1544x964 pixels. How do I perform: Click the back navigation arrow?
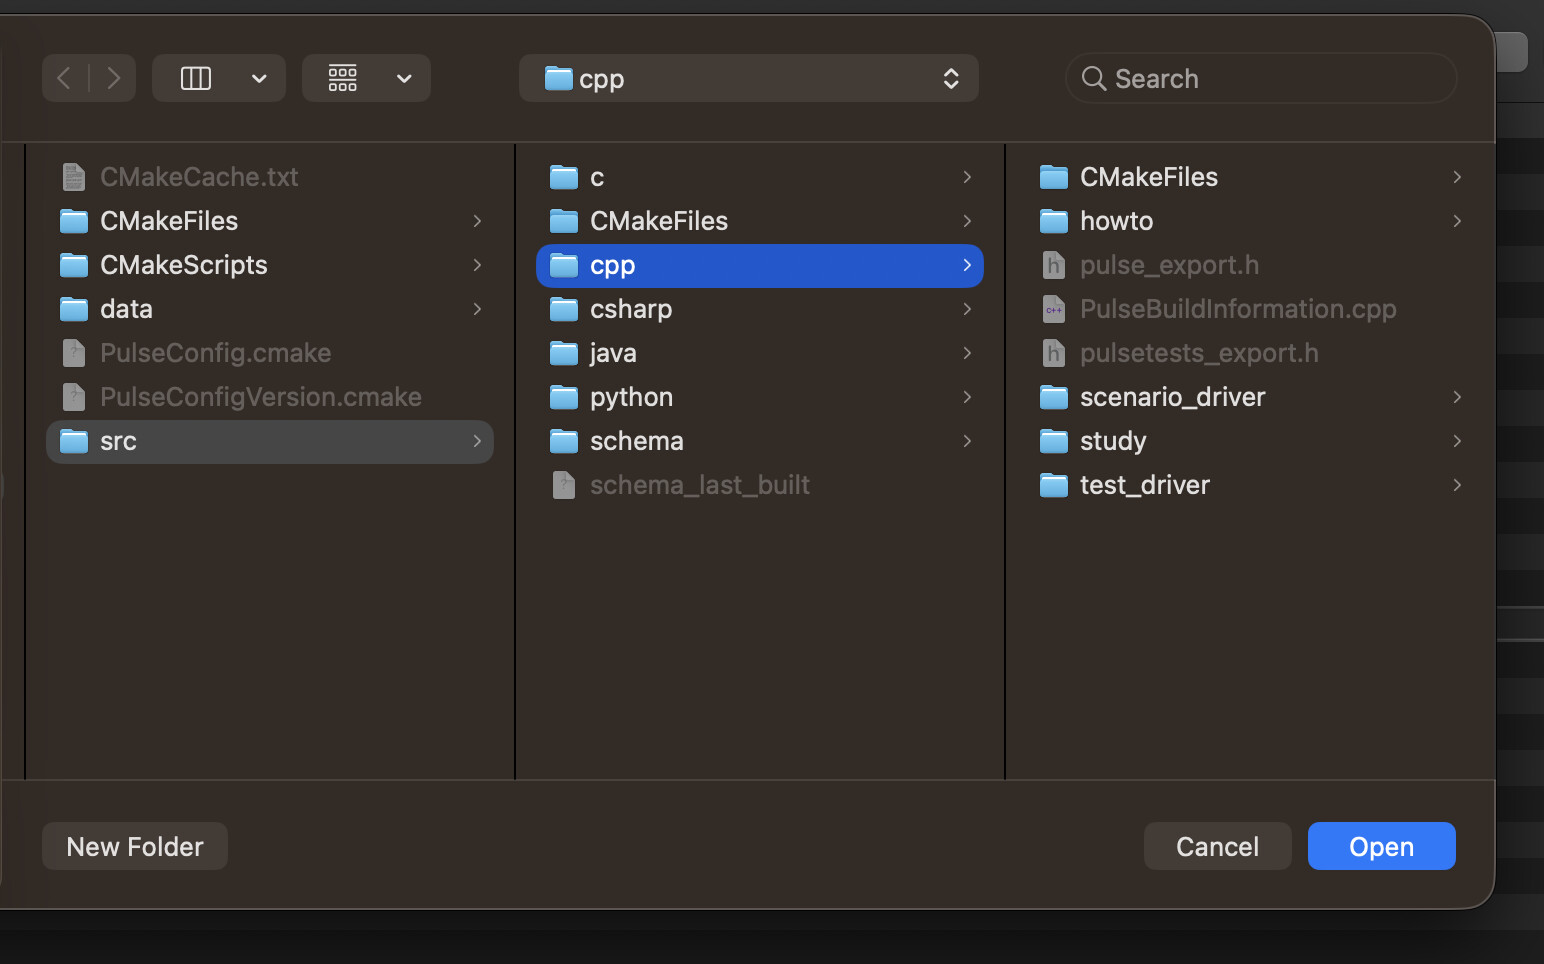pos(65,78)
